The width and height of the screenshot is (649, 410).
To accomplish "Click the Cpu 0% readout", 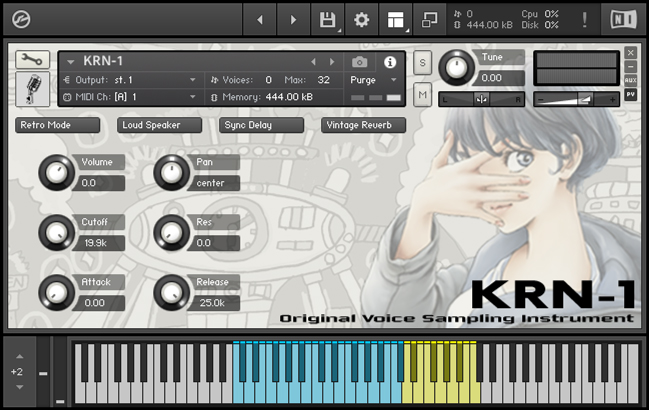I will [540, 14].
